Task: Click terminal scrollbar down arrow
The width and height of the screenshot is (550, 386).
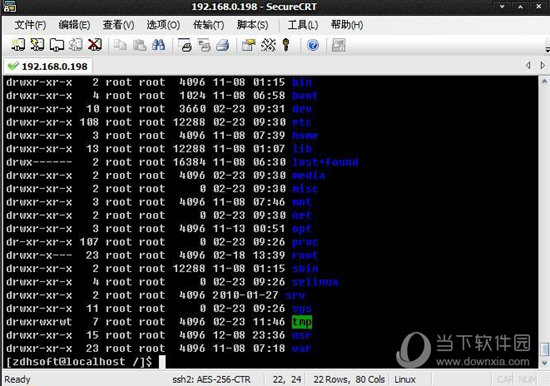Action: pyautogui.click(x=544, y=363)
